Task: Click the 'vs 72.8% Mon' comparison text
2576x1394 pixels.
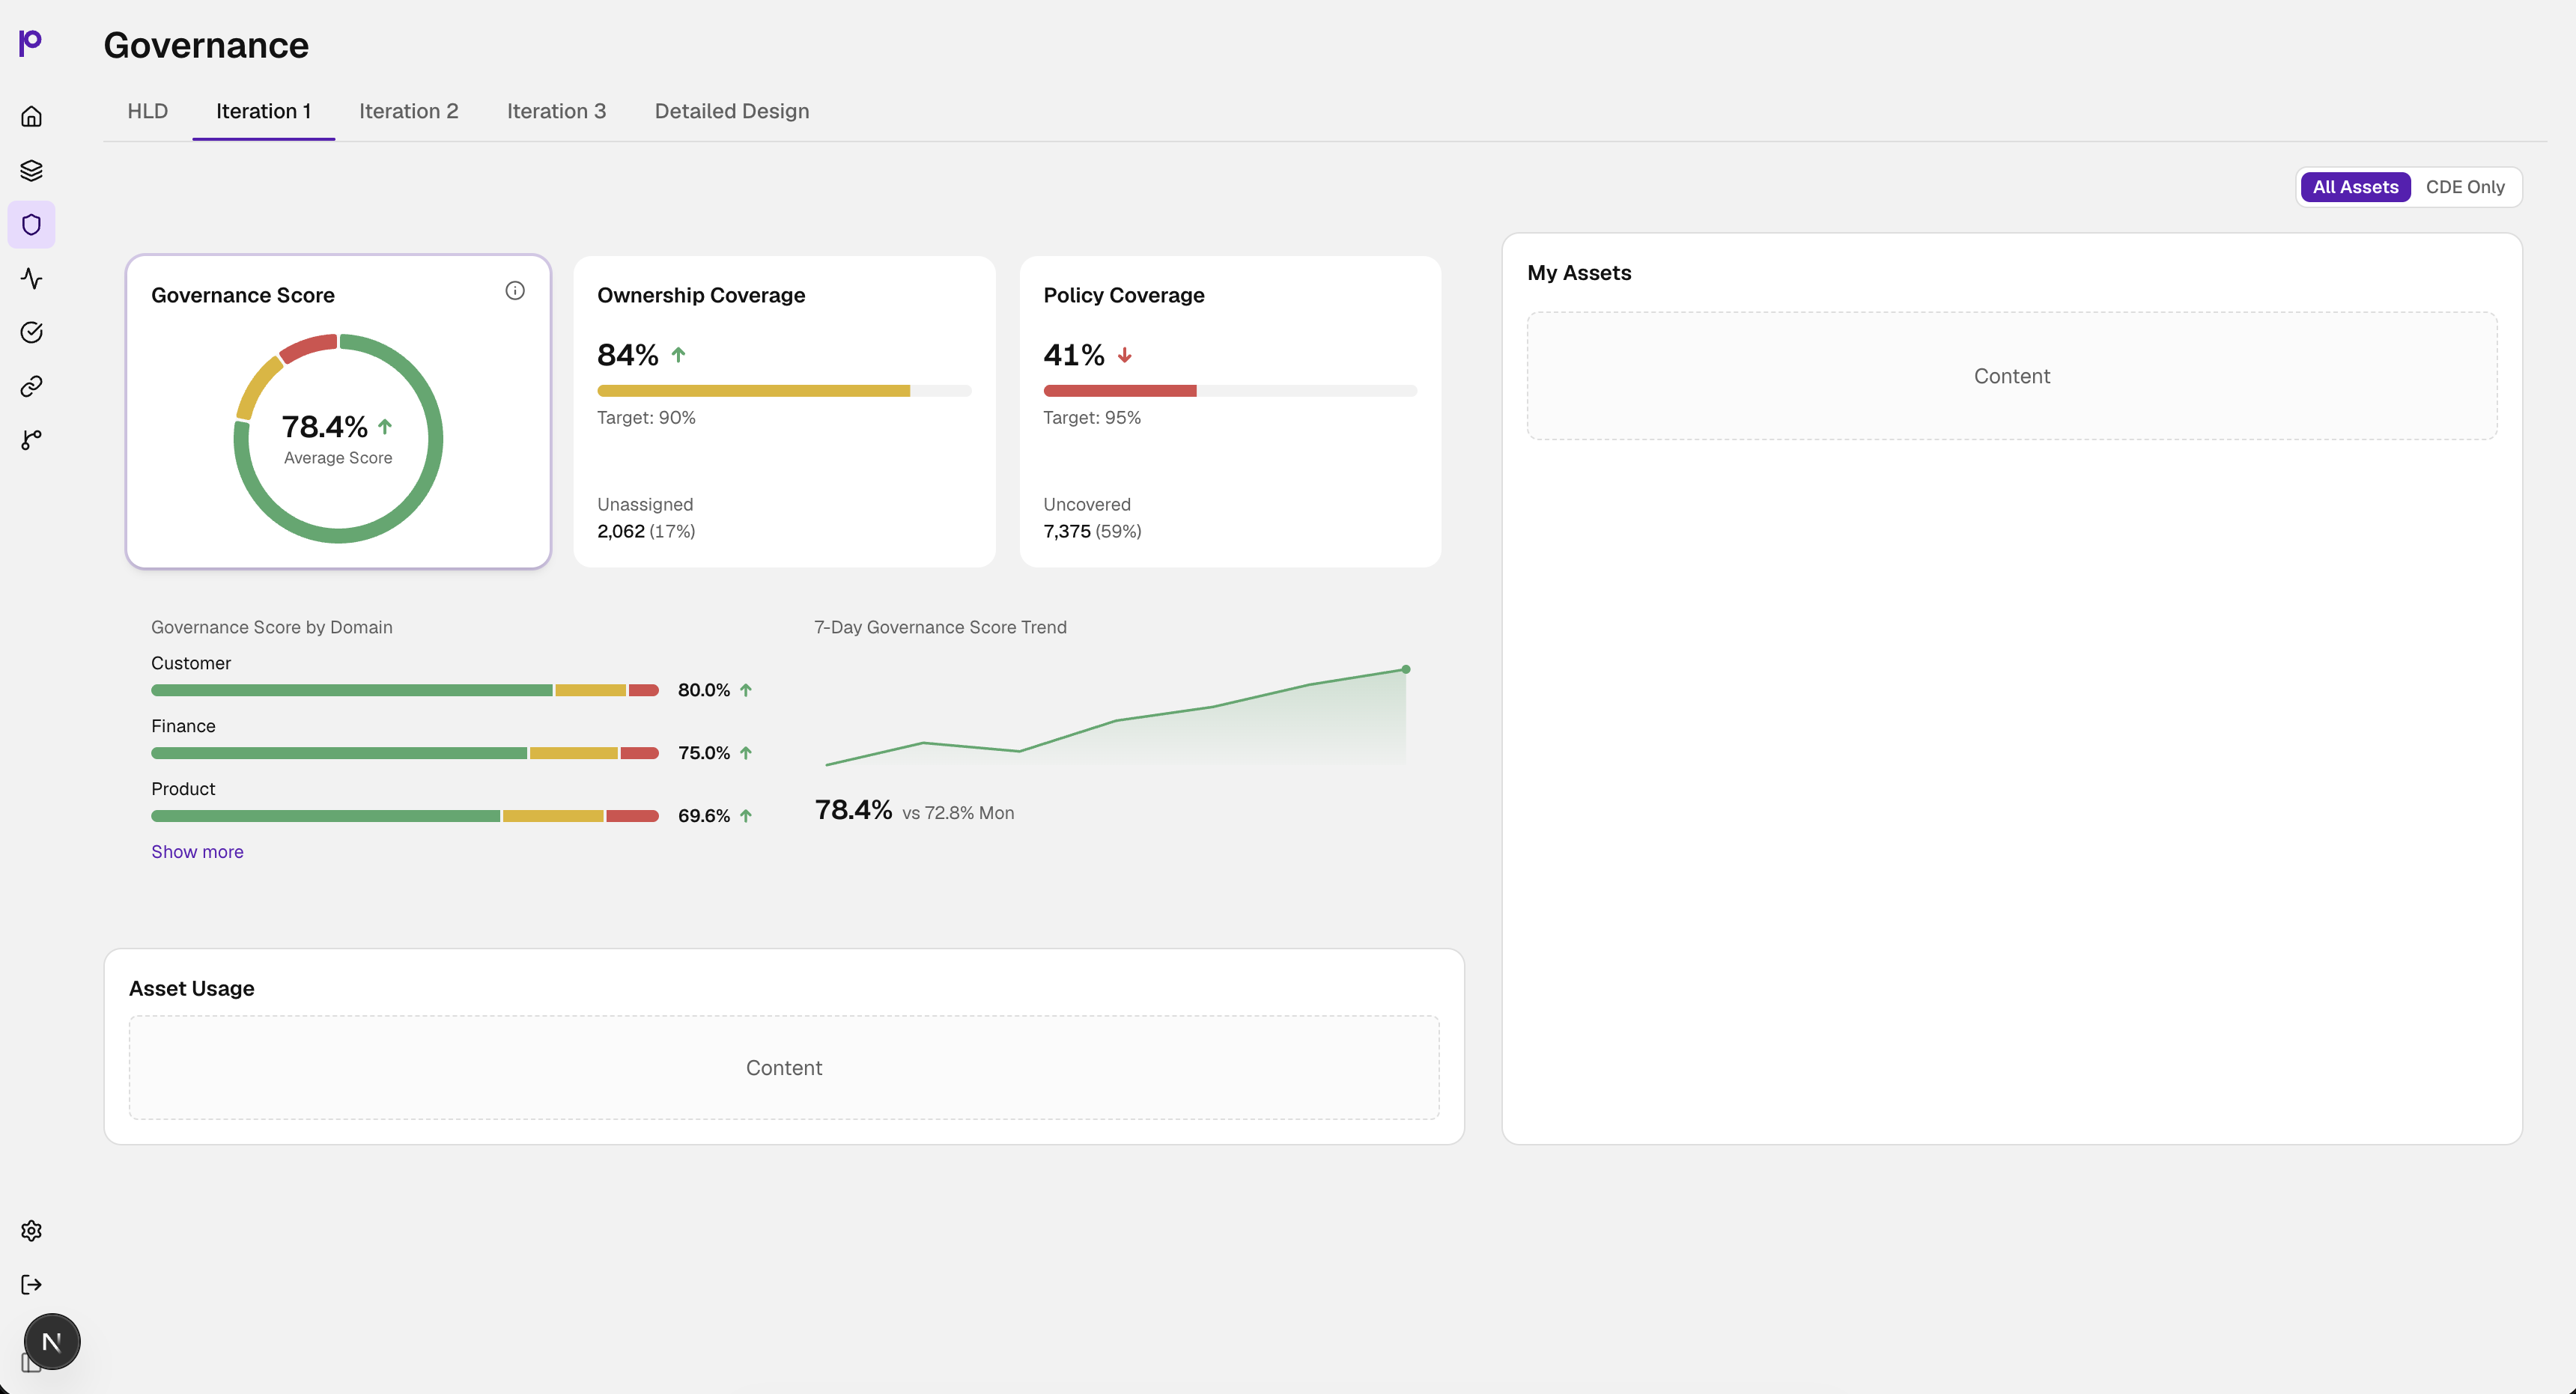Action: point(958,813)
